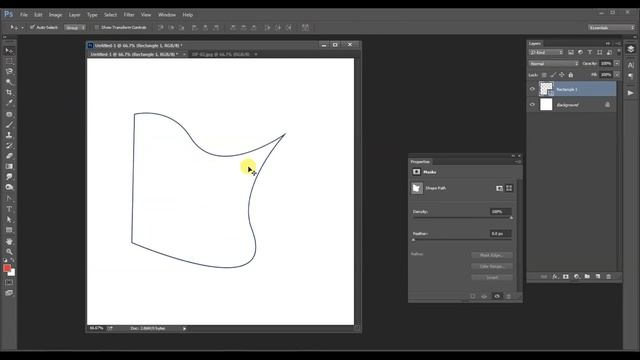Open the Layers panel flyout menu

(618, 43)
